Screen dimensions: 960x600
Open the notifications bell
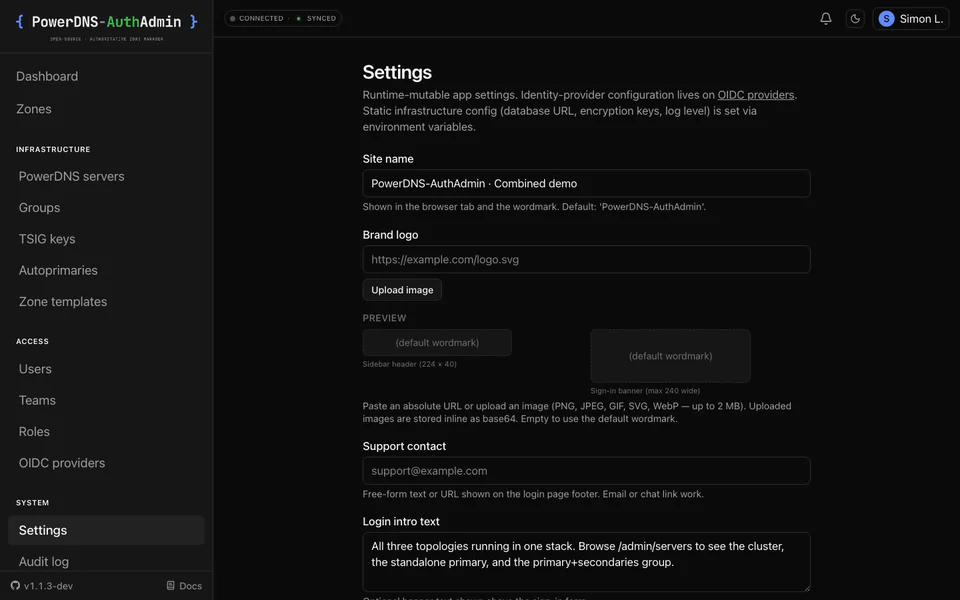826,18
